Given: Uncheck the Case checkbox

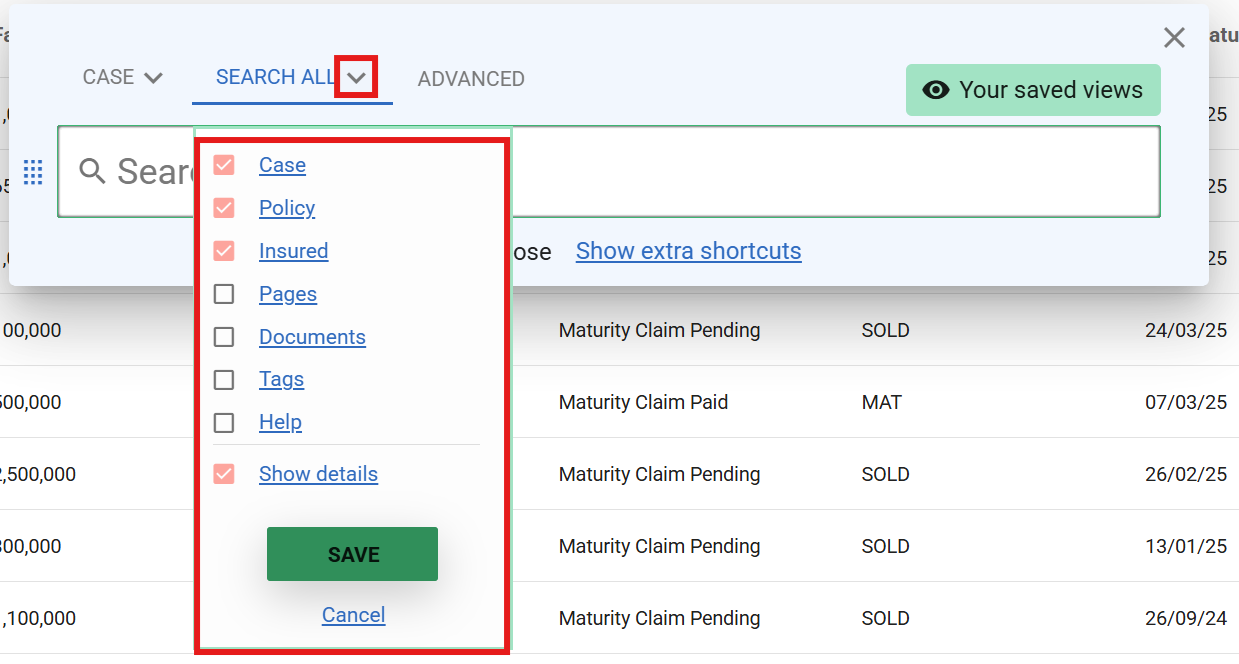Looking at the screenshot, I should coord(224,165).
